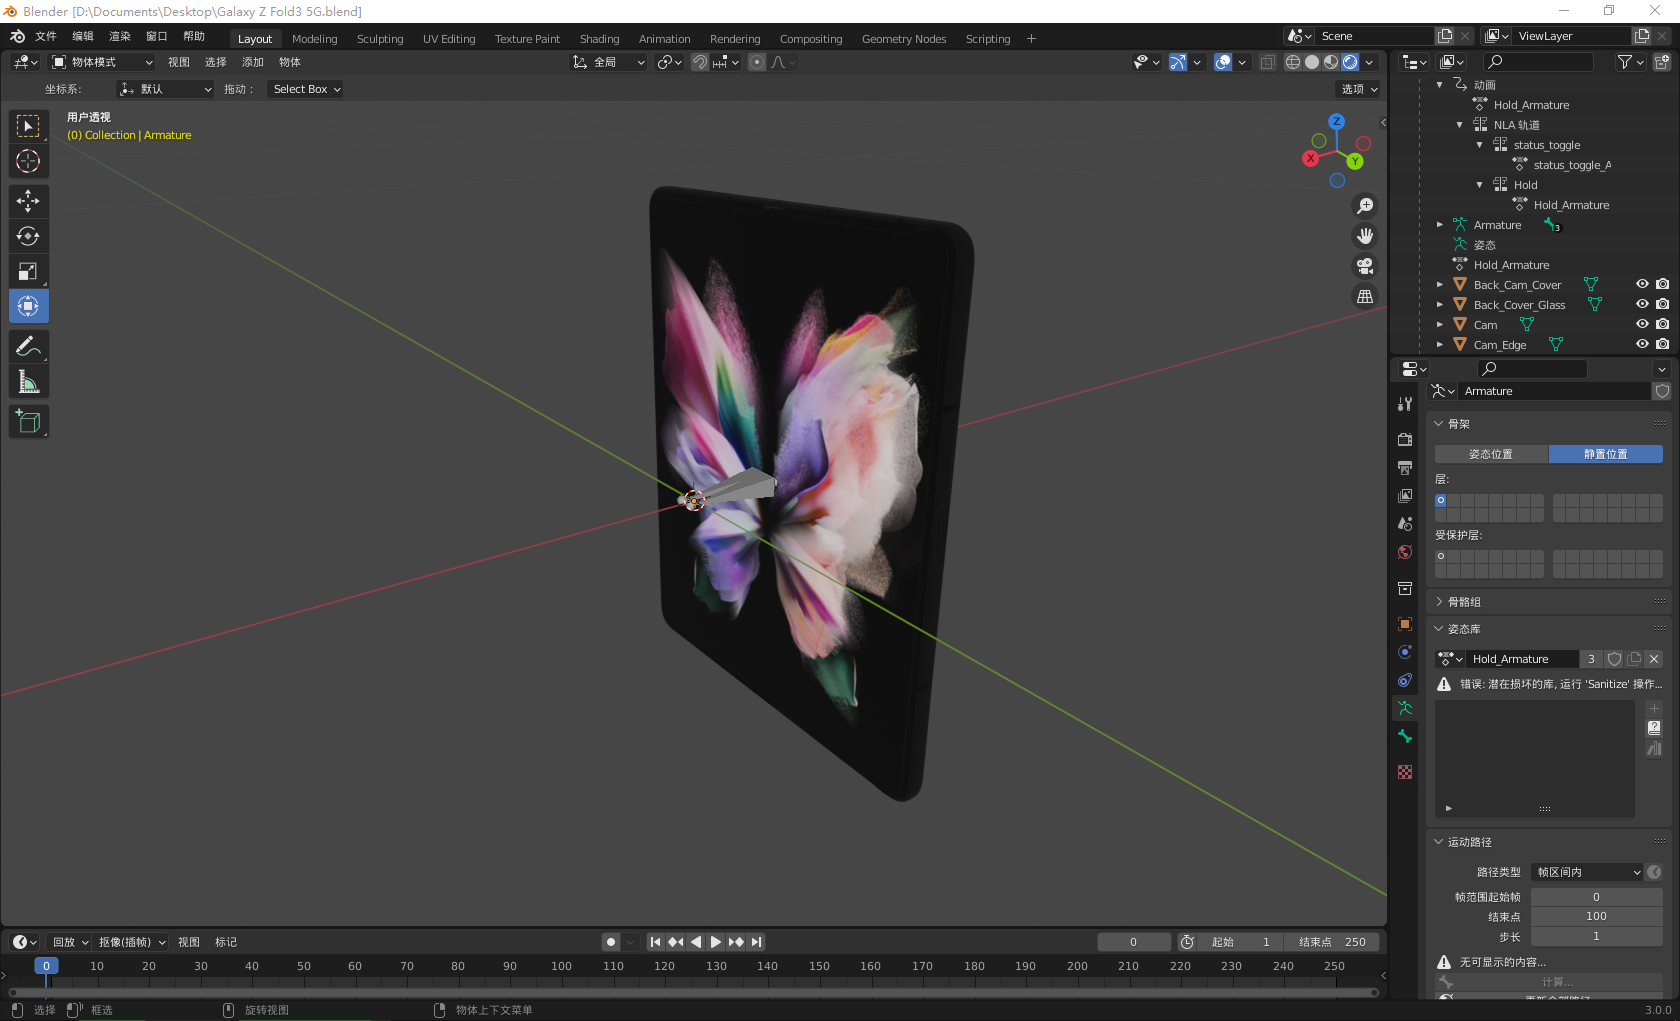Screen dimensions: 1680x1021
Task: Open the Bone properties tab
Action: [x=1405, y=736]
